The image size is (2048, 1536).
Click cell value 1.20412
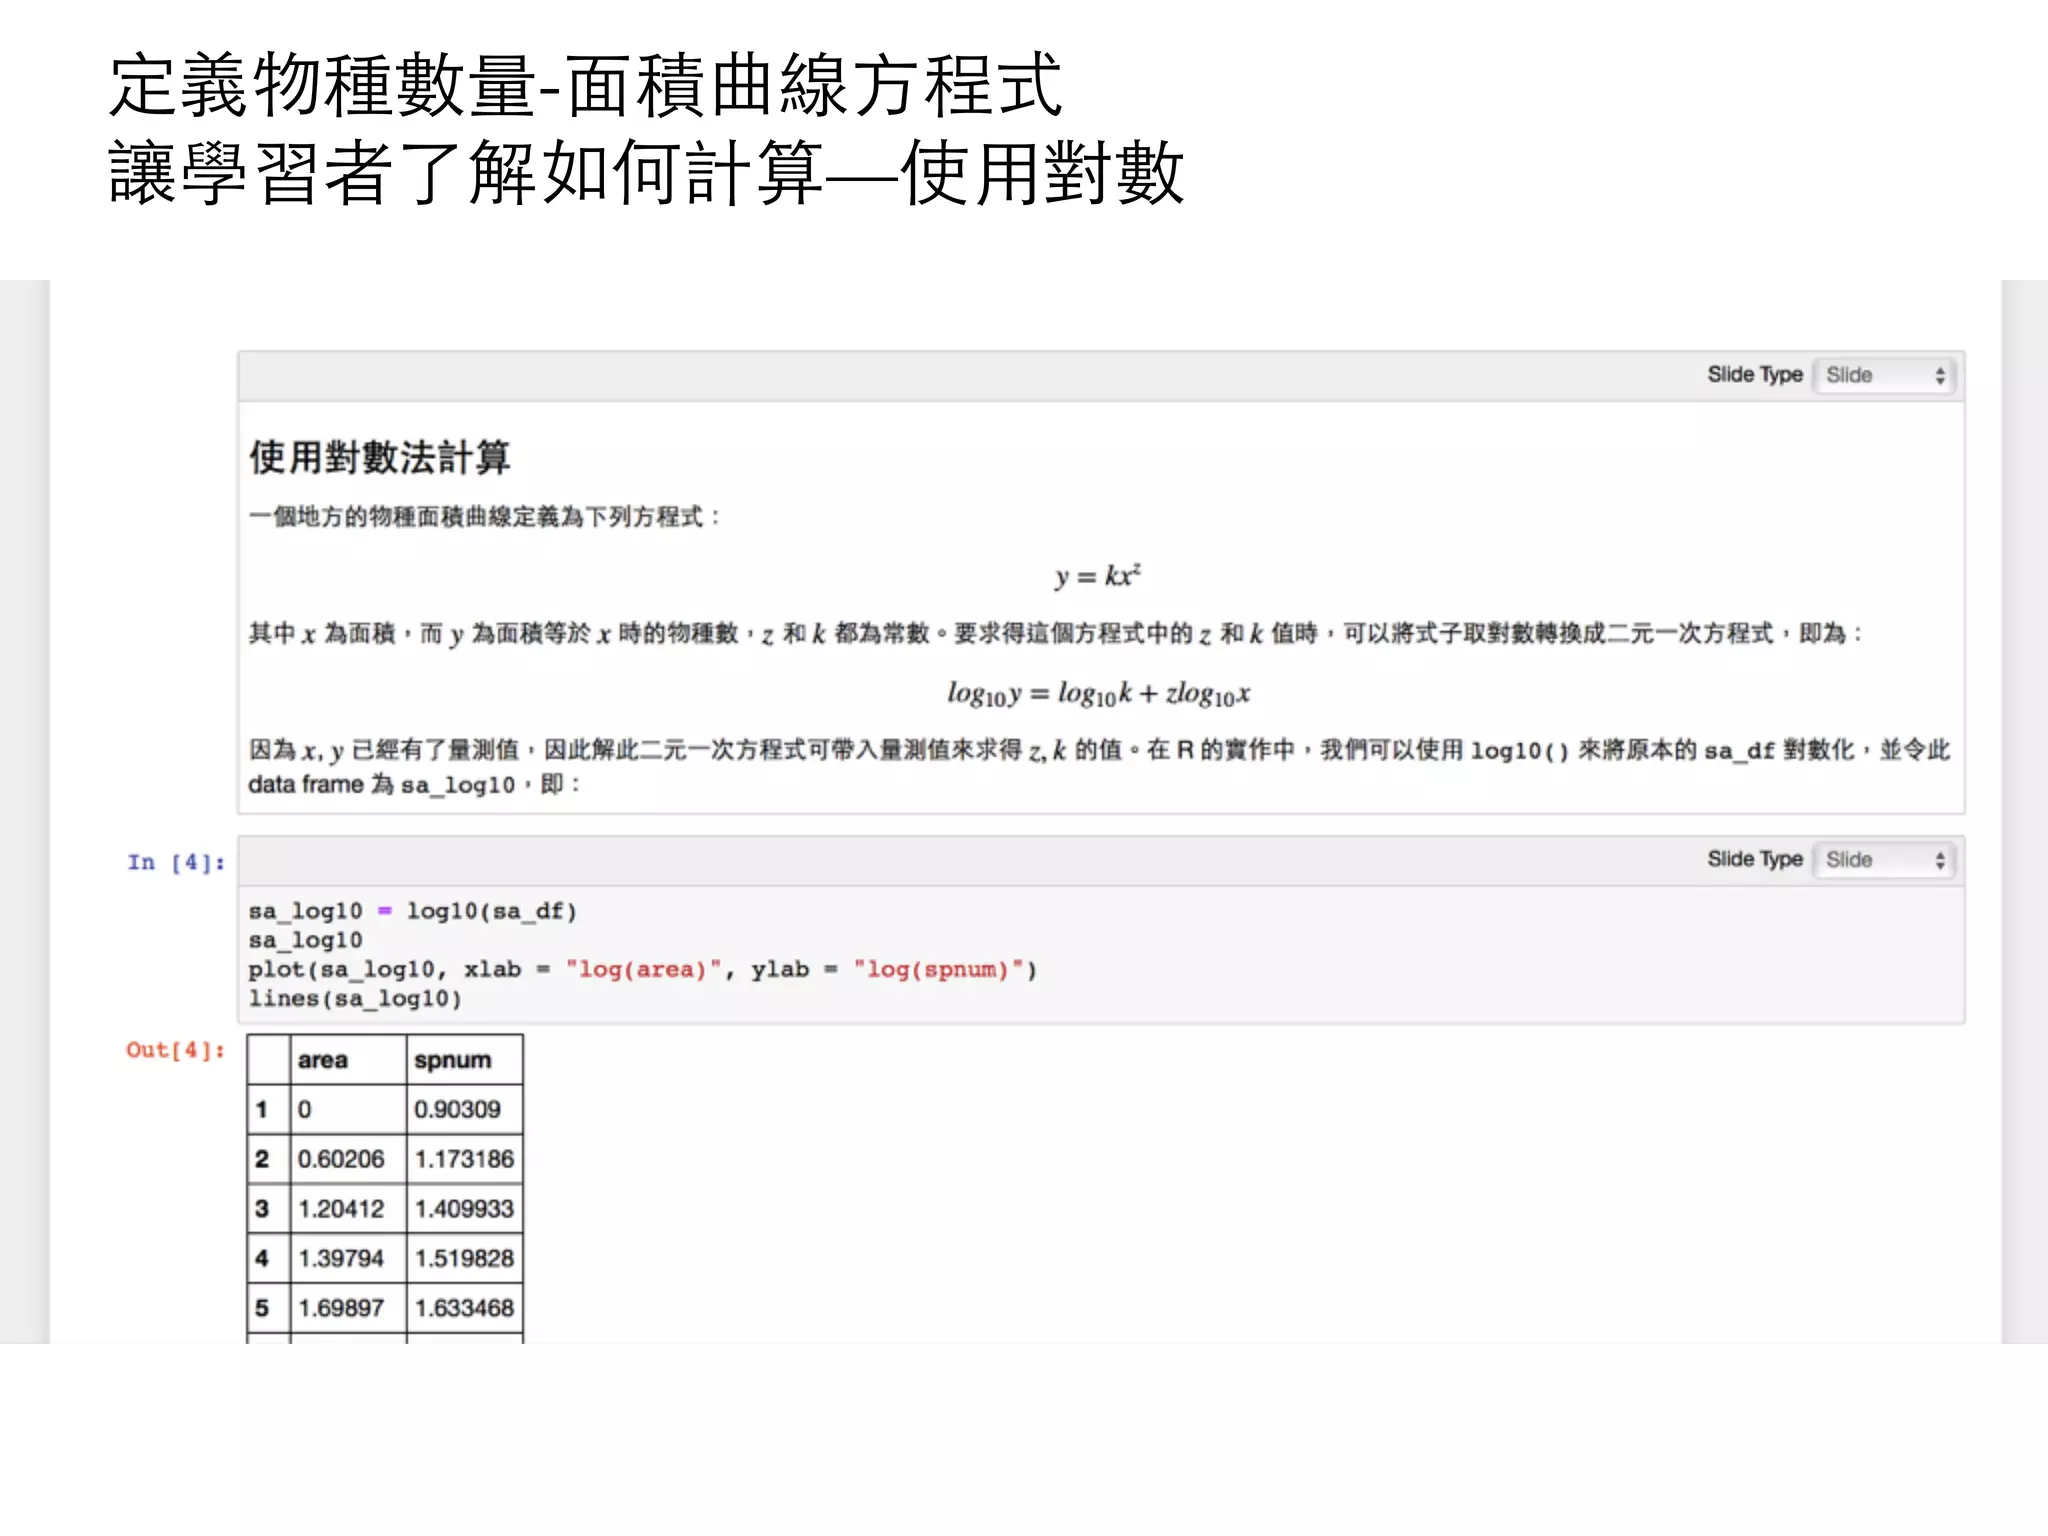[341, 1209]
